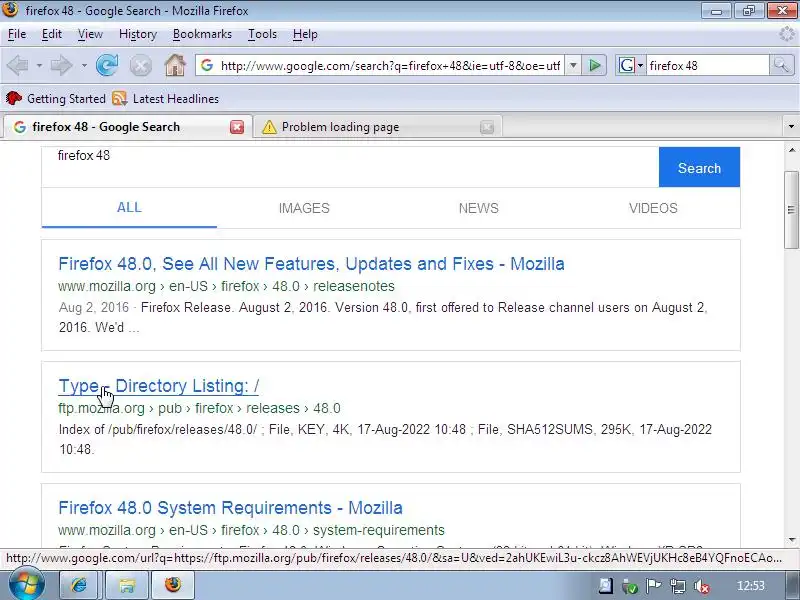Viewport: 800px width, 600px height.
Task: Switch to NEWS results
Action: (479, 208)
